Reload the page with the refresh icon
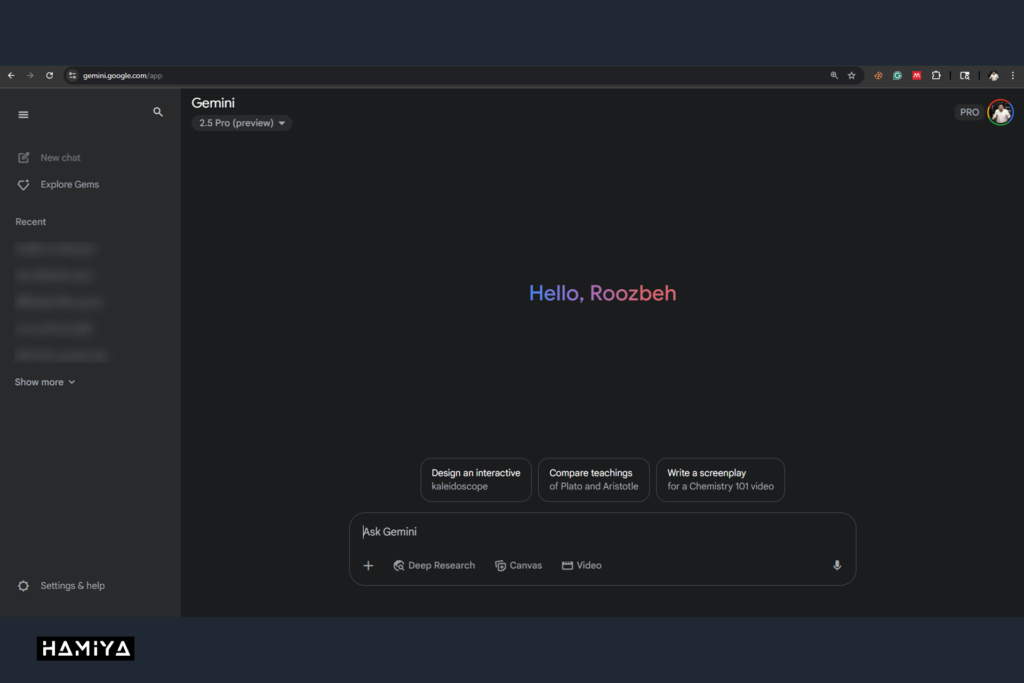Viewport: 1024px width, 683px height. coord(50,76)
